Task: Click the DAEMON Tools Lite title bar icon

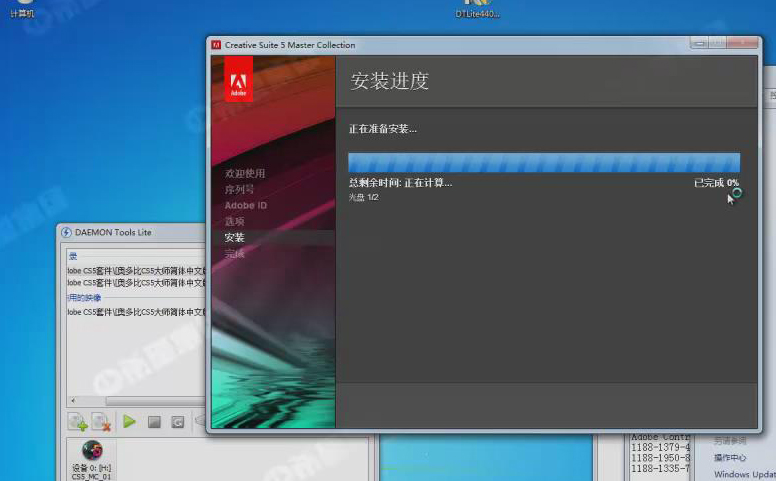Action: click(x=65, y=232)
